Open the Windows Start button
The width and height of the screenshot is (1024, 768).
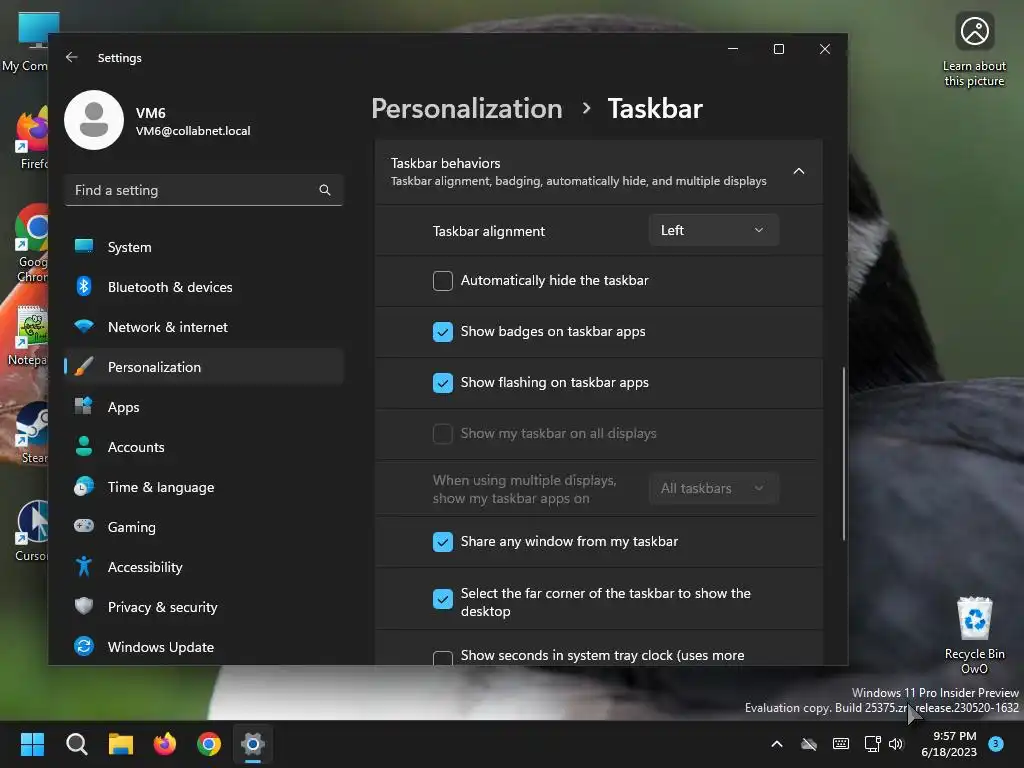pyautogui.click(x=32, y=744)
